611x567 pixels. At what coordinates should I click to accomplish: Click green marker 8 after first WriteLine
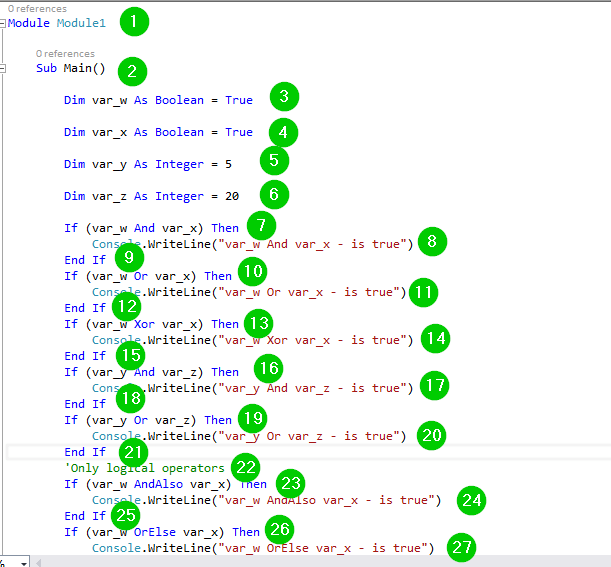pyautogui.click(x=431, y=241)
